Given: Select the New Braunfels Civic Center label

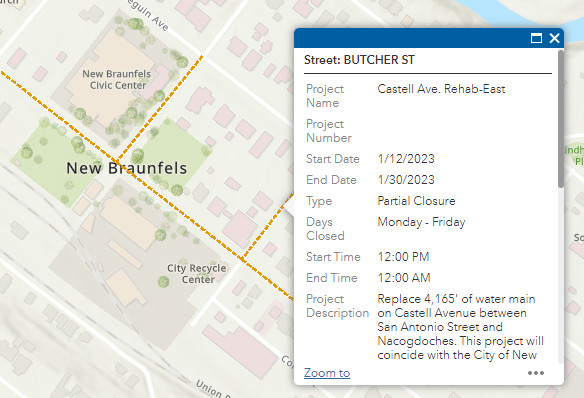Looking at the screenshot, I should click(x=117, y=79).
